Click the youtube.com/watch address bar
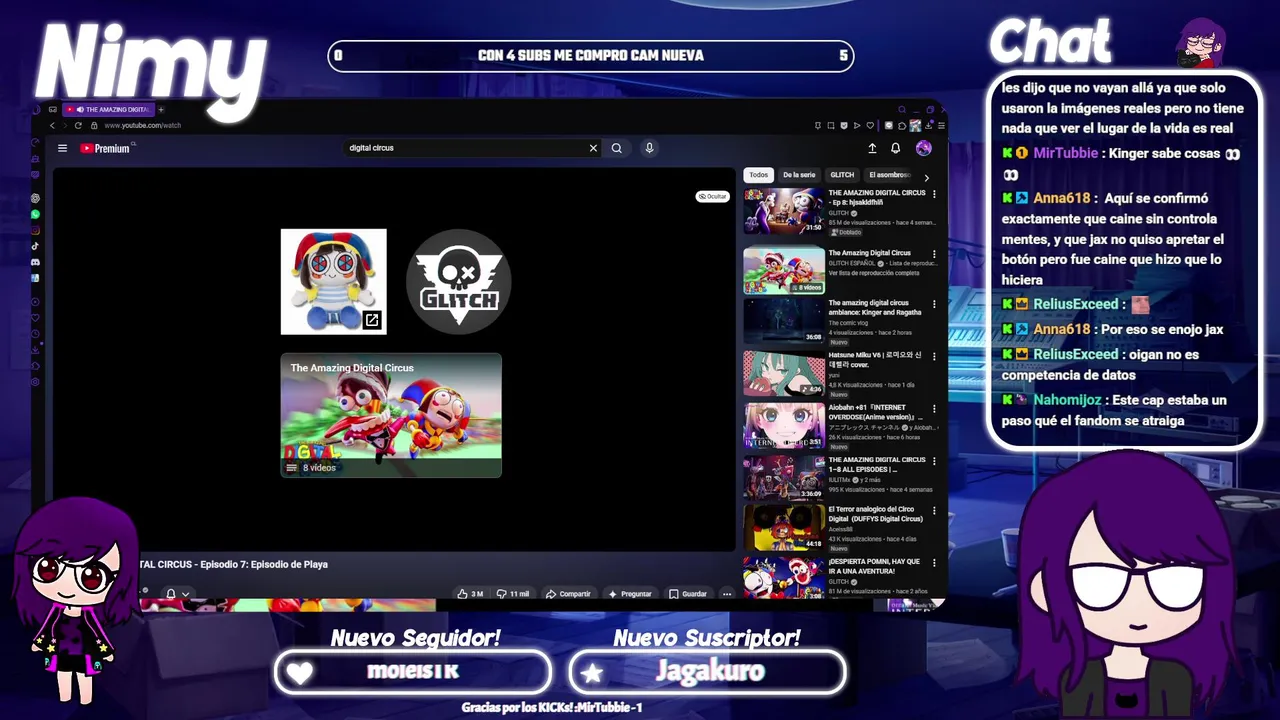This screenshot has width=1280, height=720. (x=142, y=126)
